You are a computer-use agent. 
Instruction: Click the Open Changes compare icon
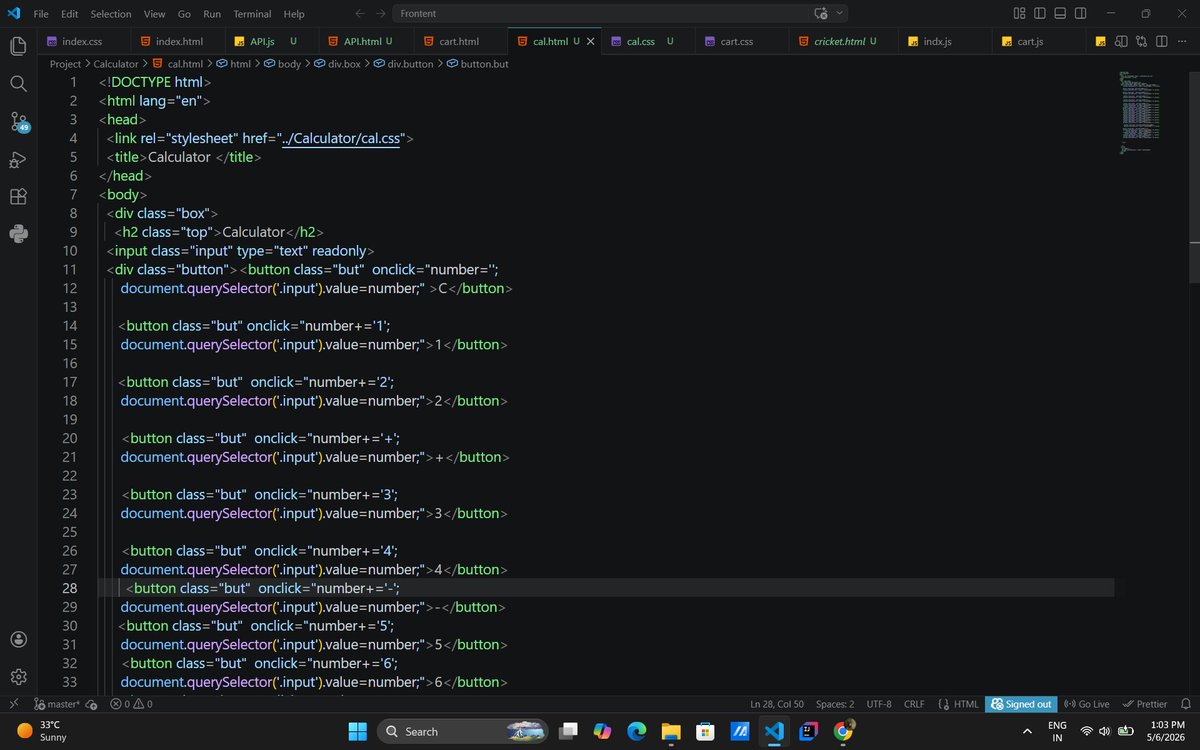[x=1141, y=42]
